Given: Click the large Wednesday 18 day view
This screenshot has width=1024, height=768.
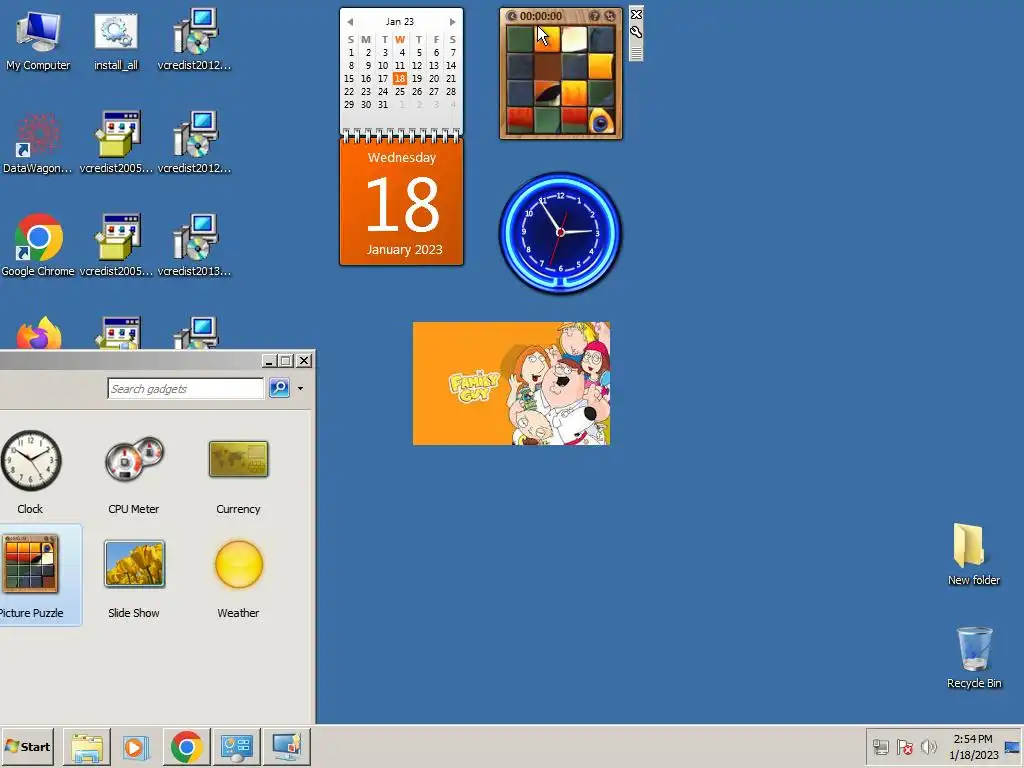Looking at the screenshot, I should pyautogui.click(x=402, y=202).
